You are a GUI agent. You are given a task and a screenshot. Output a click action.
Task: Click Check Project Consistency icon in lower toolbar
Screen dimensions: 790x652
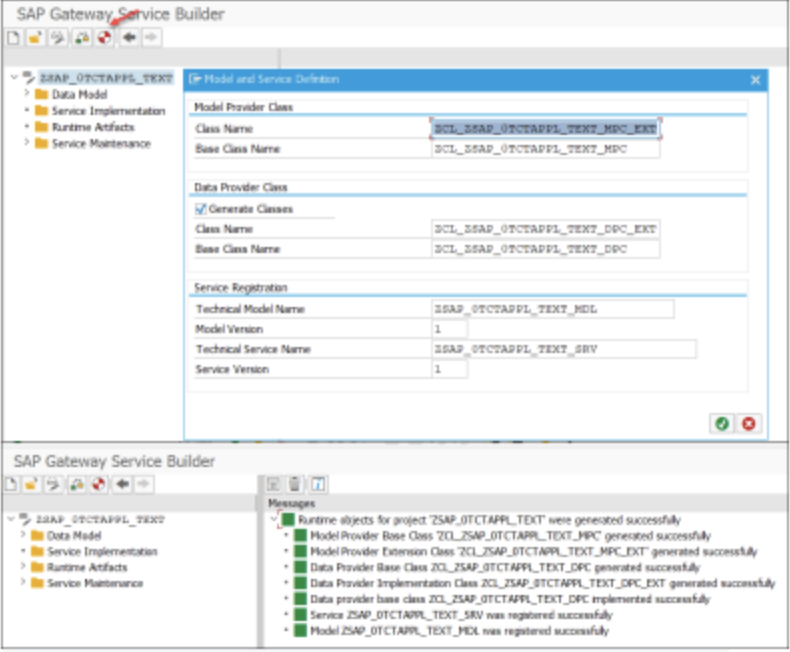pos(77,484)
